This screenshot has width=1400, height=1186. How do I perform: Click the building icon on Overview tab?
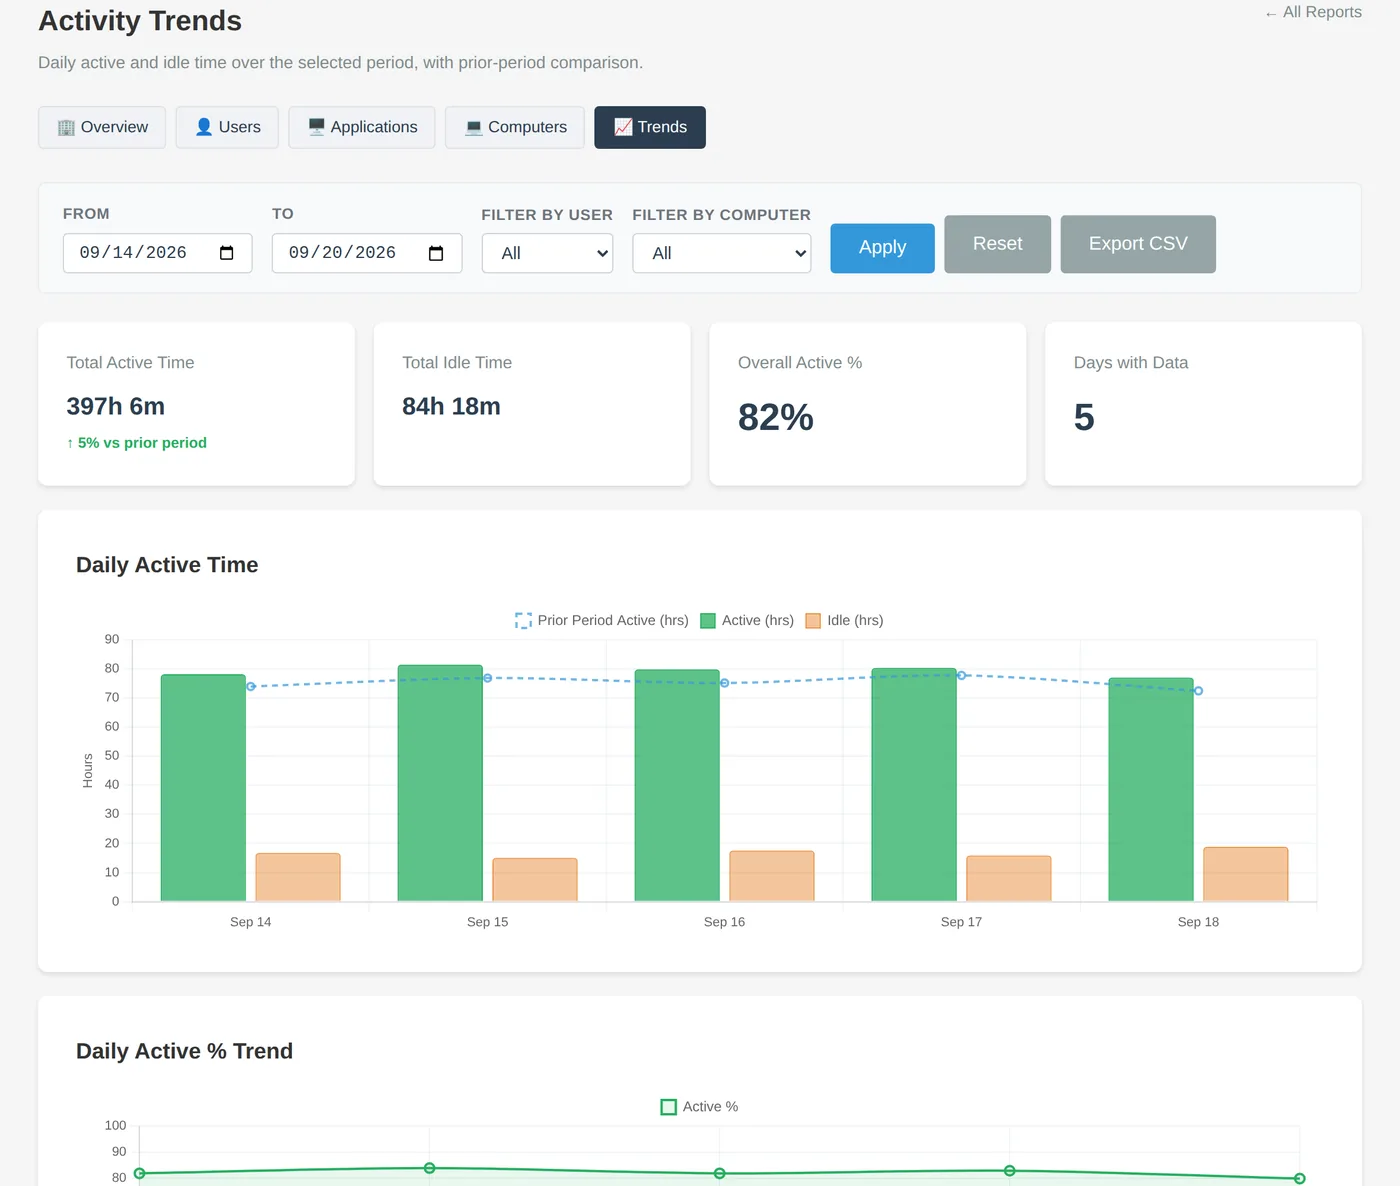coord(66,127)
